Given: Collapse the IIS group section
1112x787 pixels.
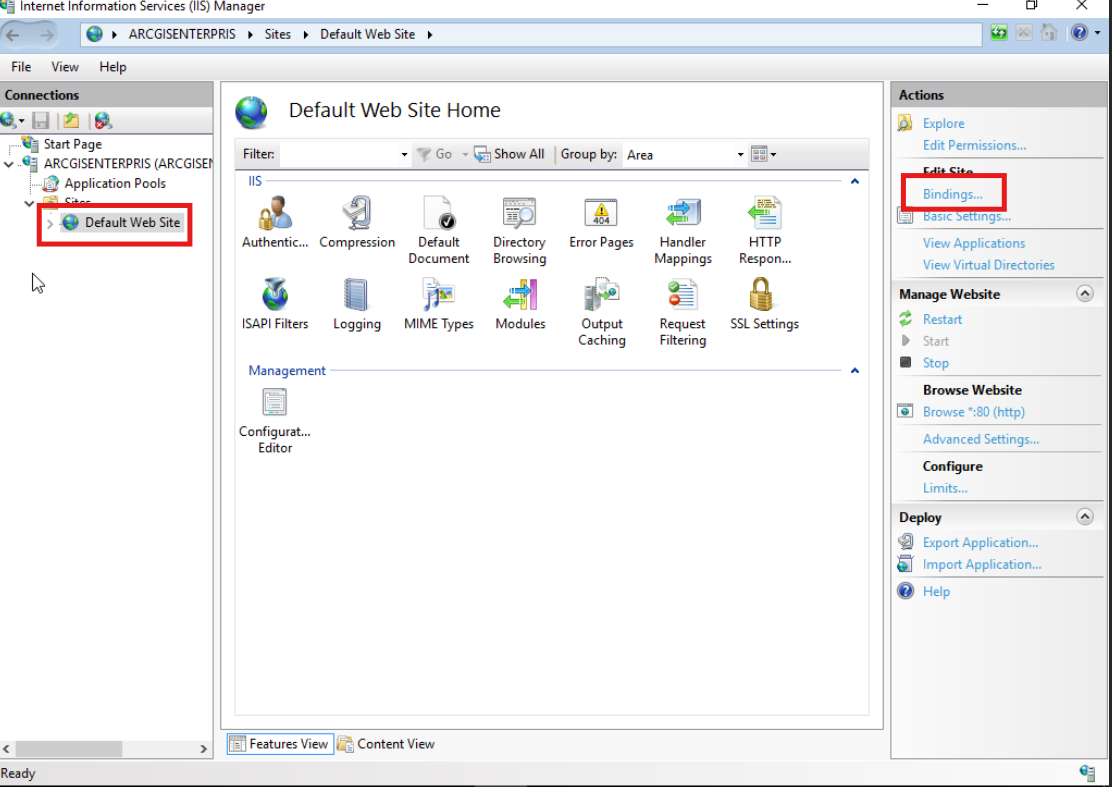Looking at the screenshot, I should pyautogui.click(x=855, y=182).
